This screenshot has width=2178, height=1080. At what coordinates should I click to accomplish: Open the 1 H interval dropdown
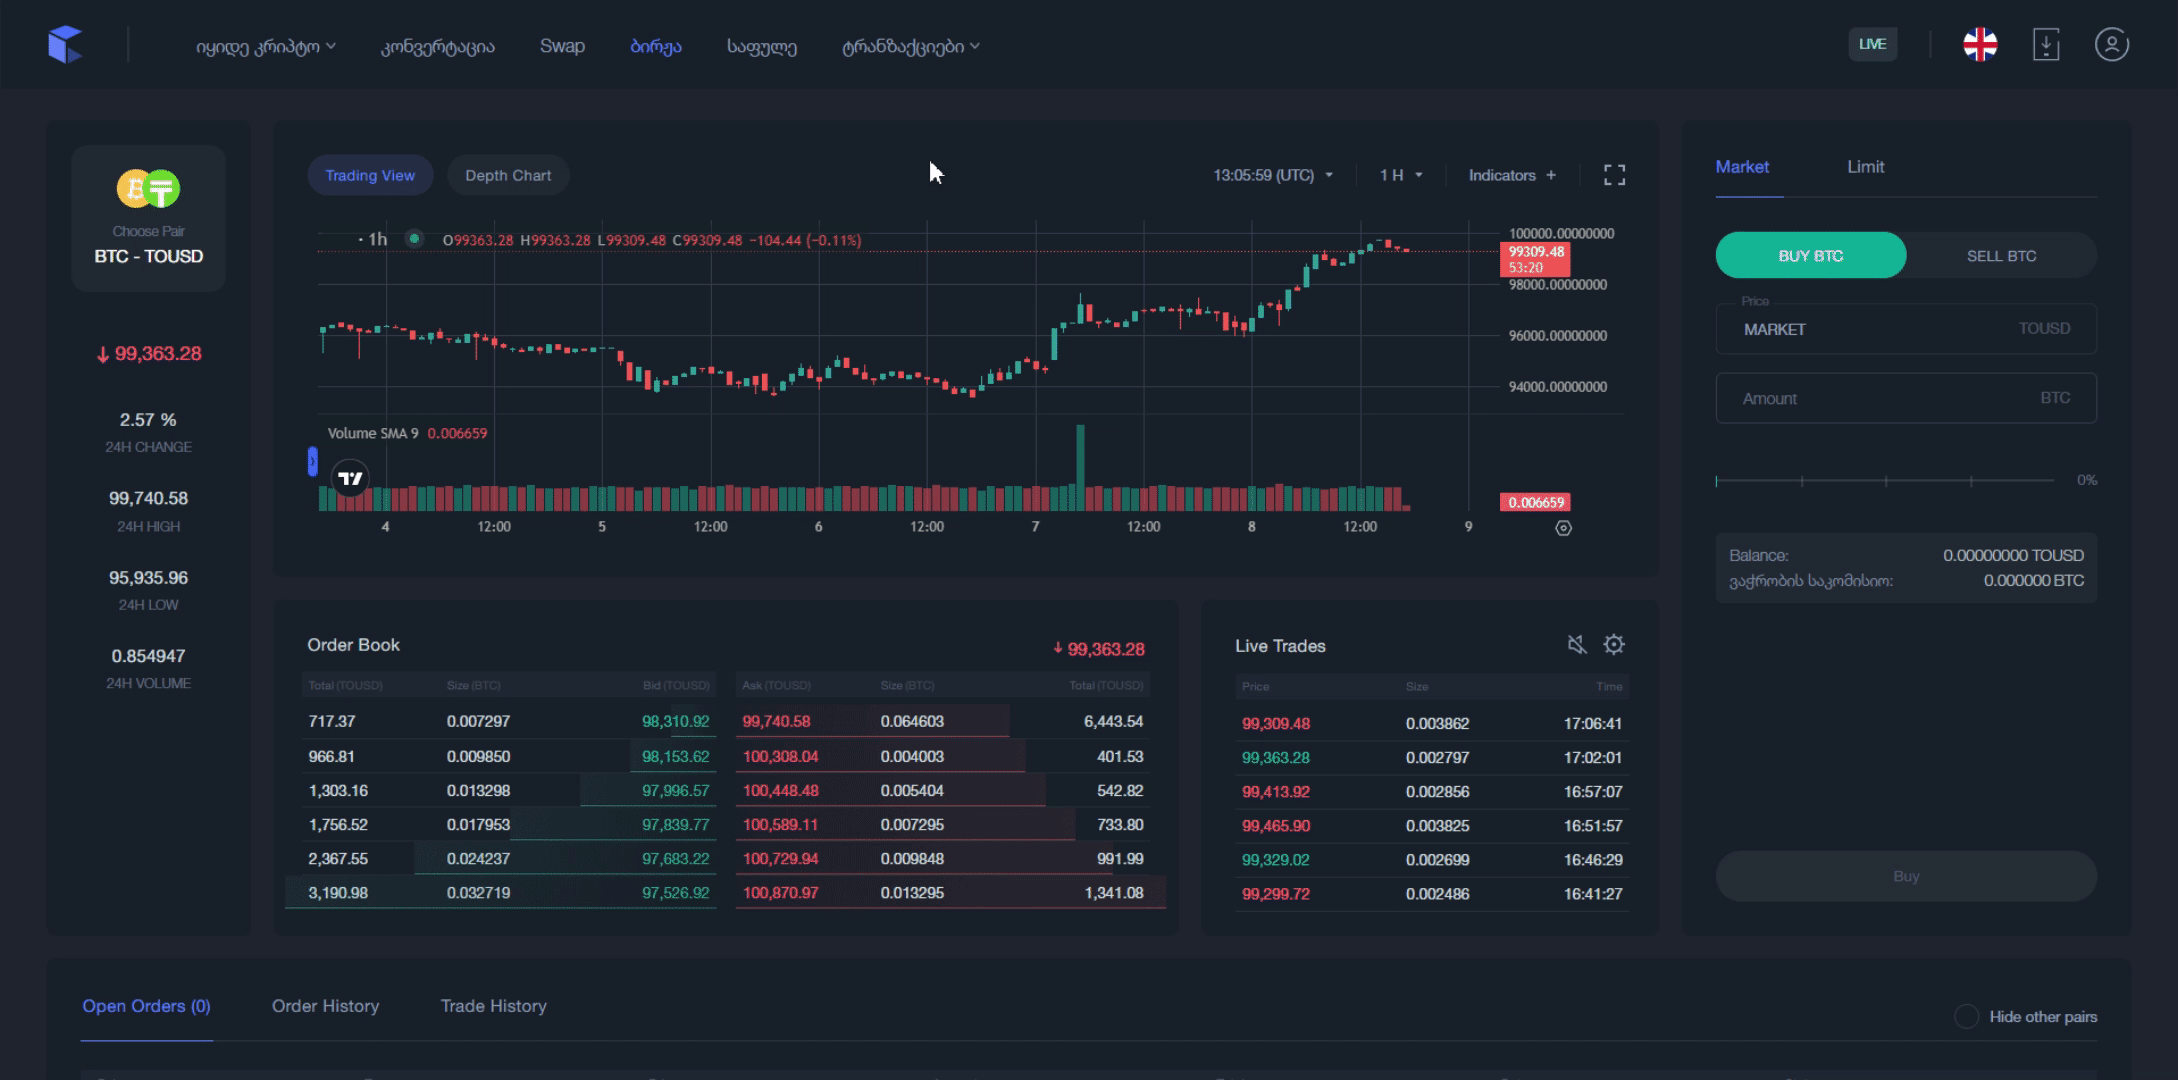coord(1400,175)
